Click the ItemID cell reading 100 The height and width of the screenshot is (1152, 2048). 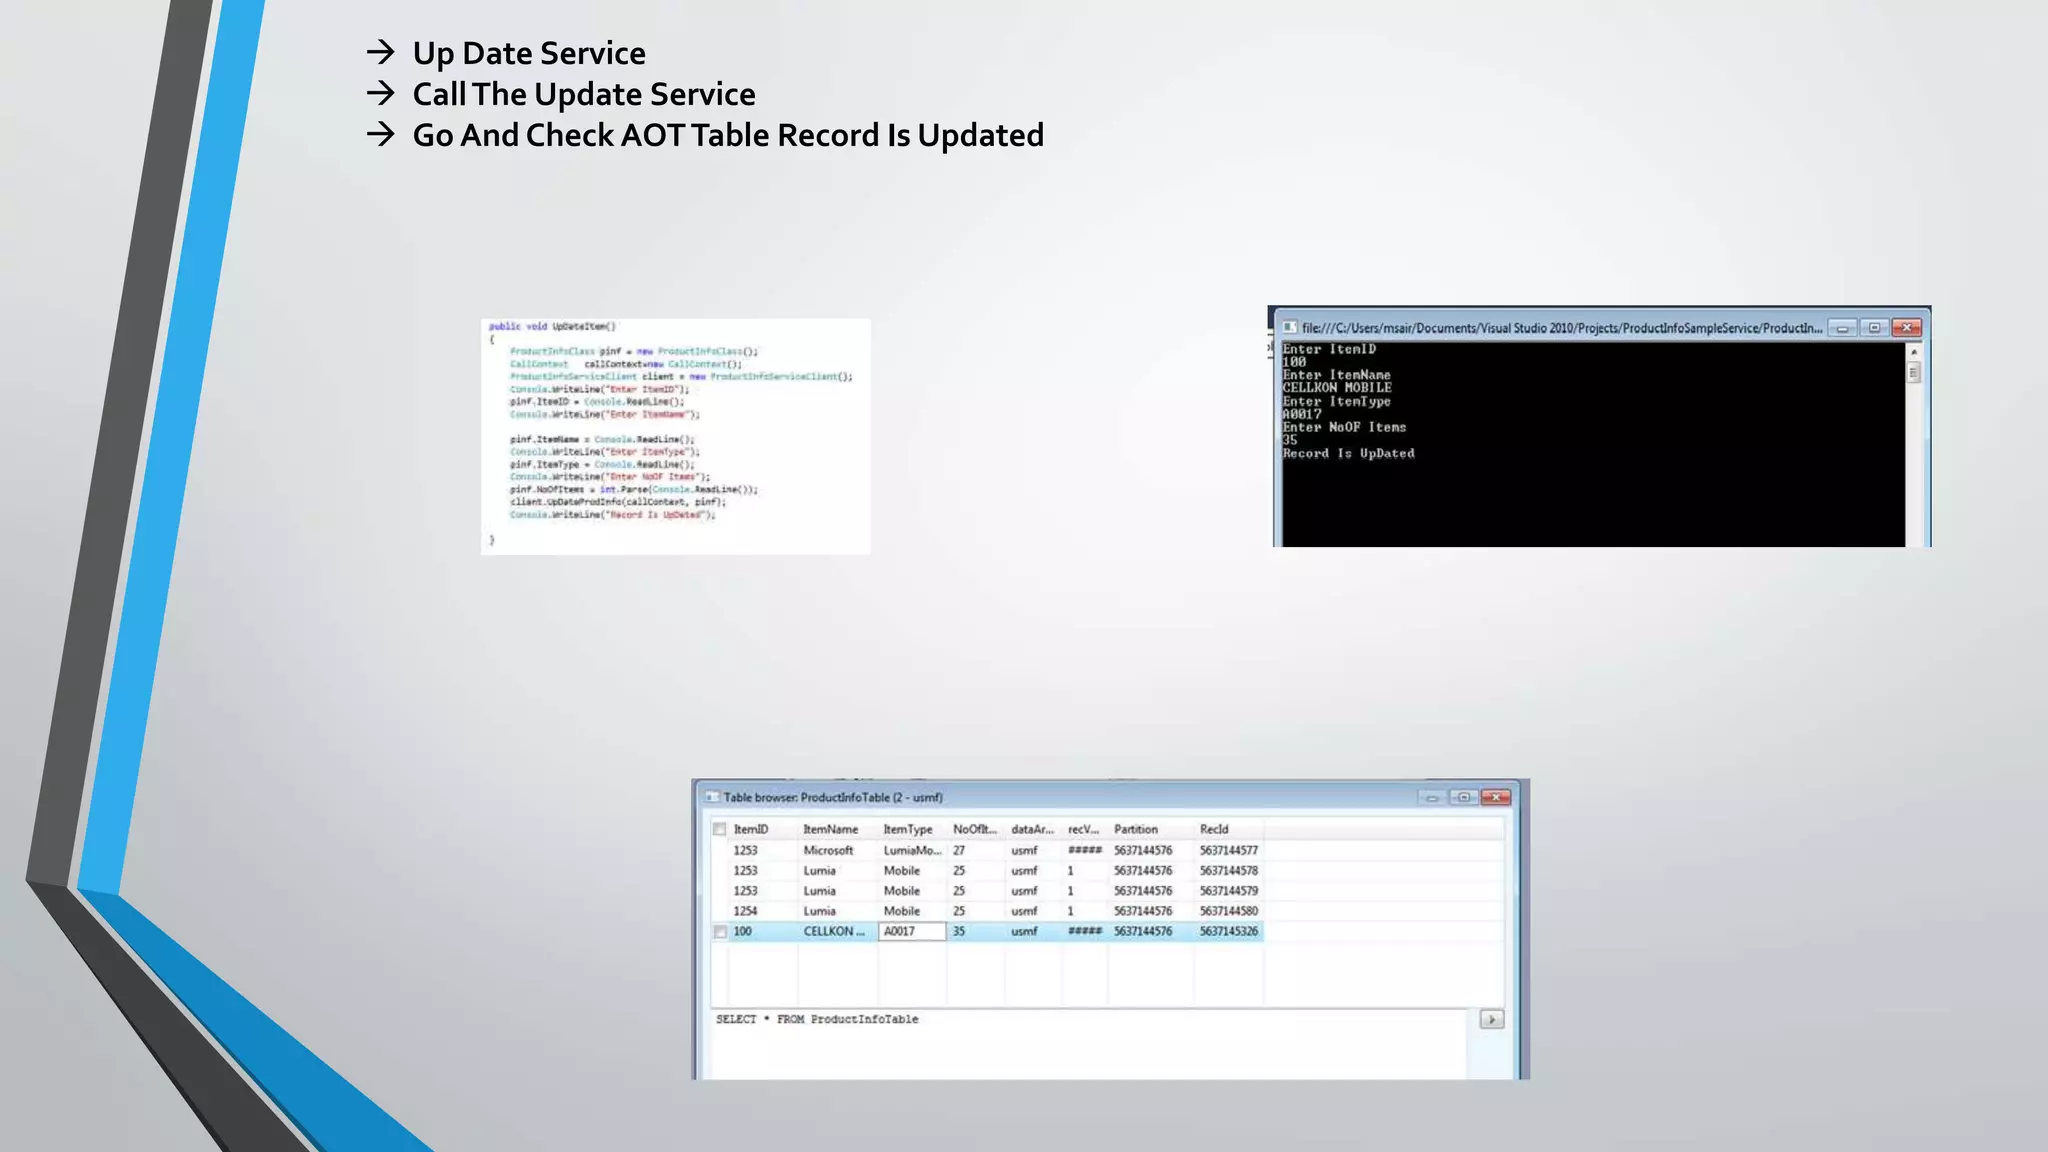(743, 931)
